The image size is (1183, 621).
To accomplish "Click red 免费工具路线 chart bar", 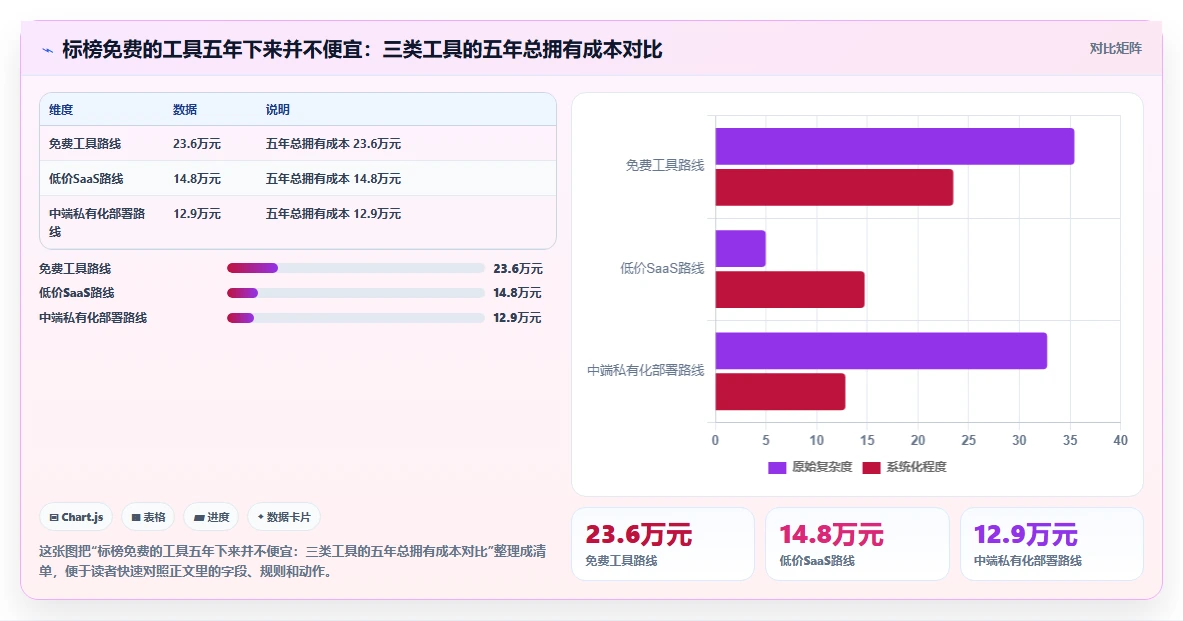I will pyautogui.click(x=834, y=187).
